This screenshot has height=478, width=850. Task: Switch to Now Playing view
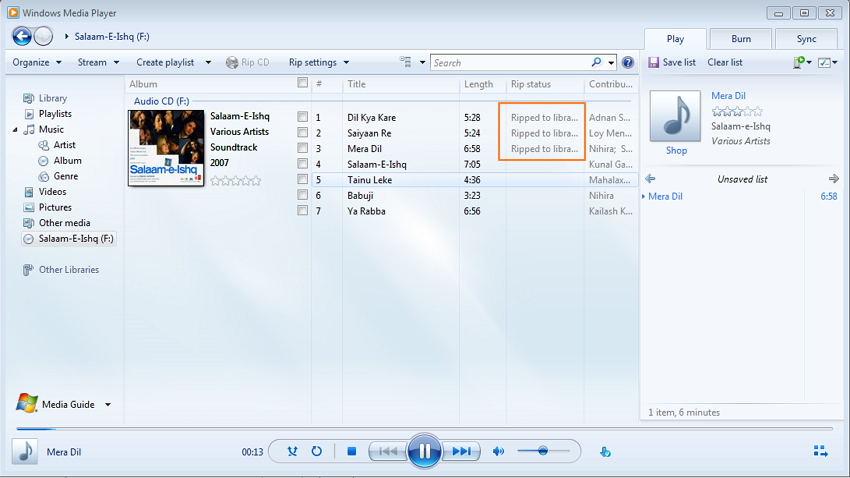pyautogui.click(x=821, y=451)
